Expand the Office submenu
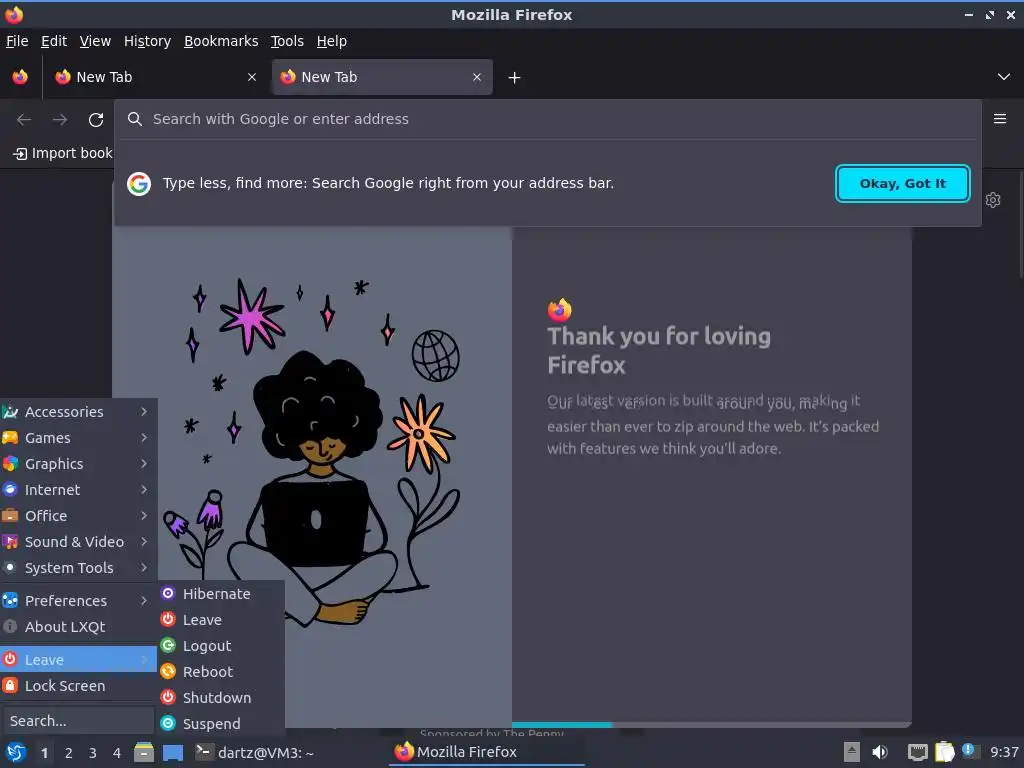Screen dimensions: 1024x768 (78, 516)
